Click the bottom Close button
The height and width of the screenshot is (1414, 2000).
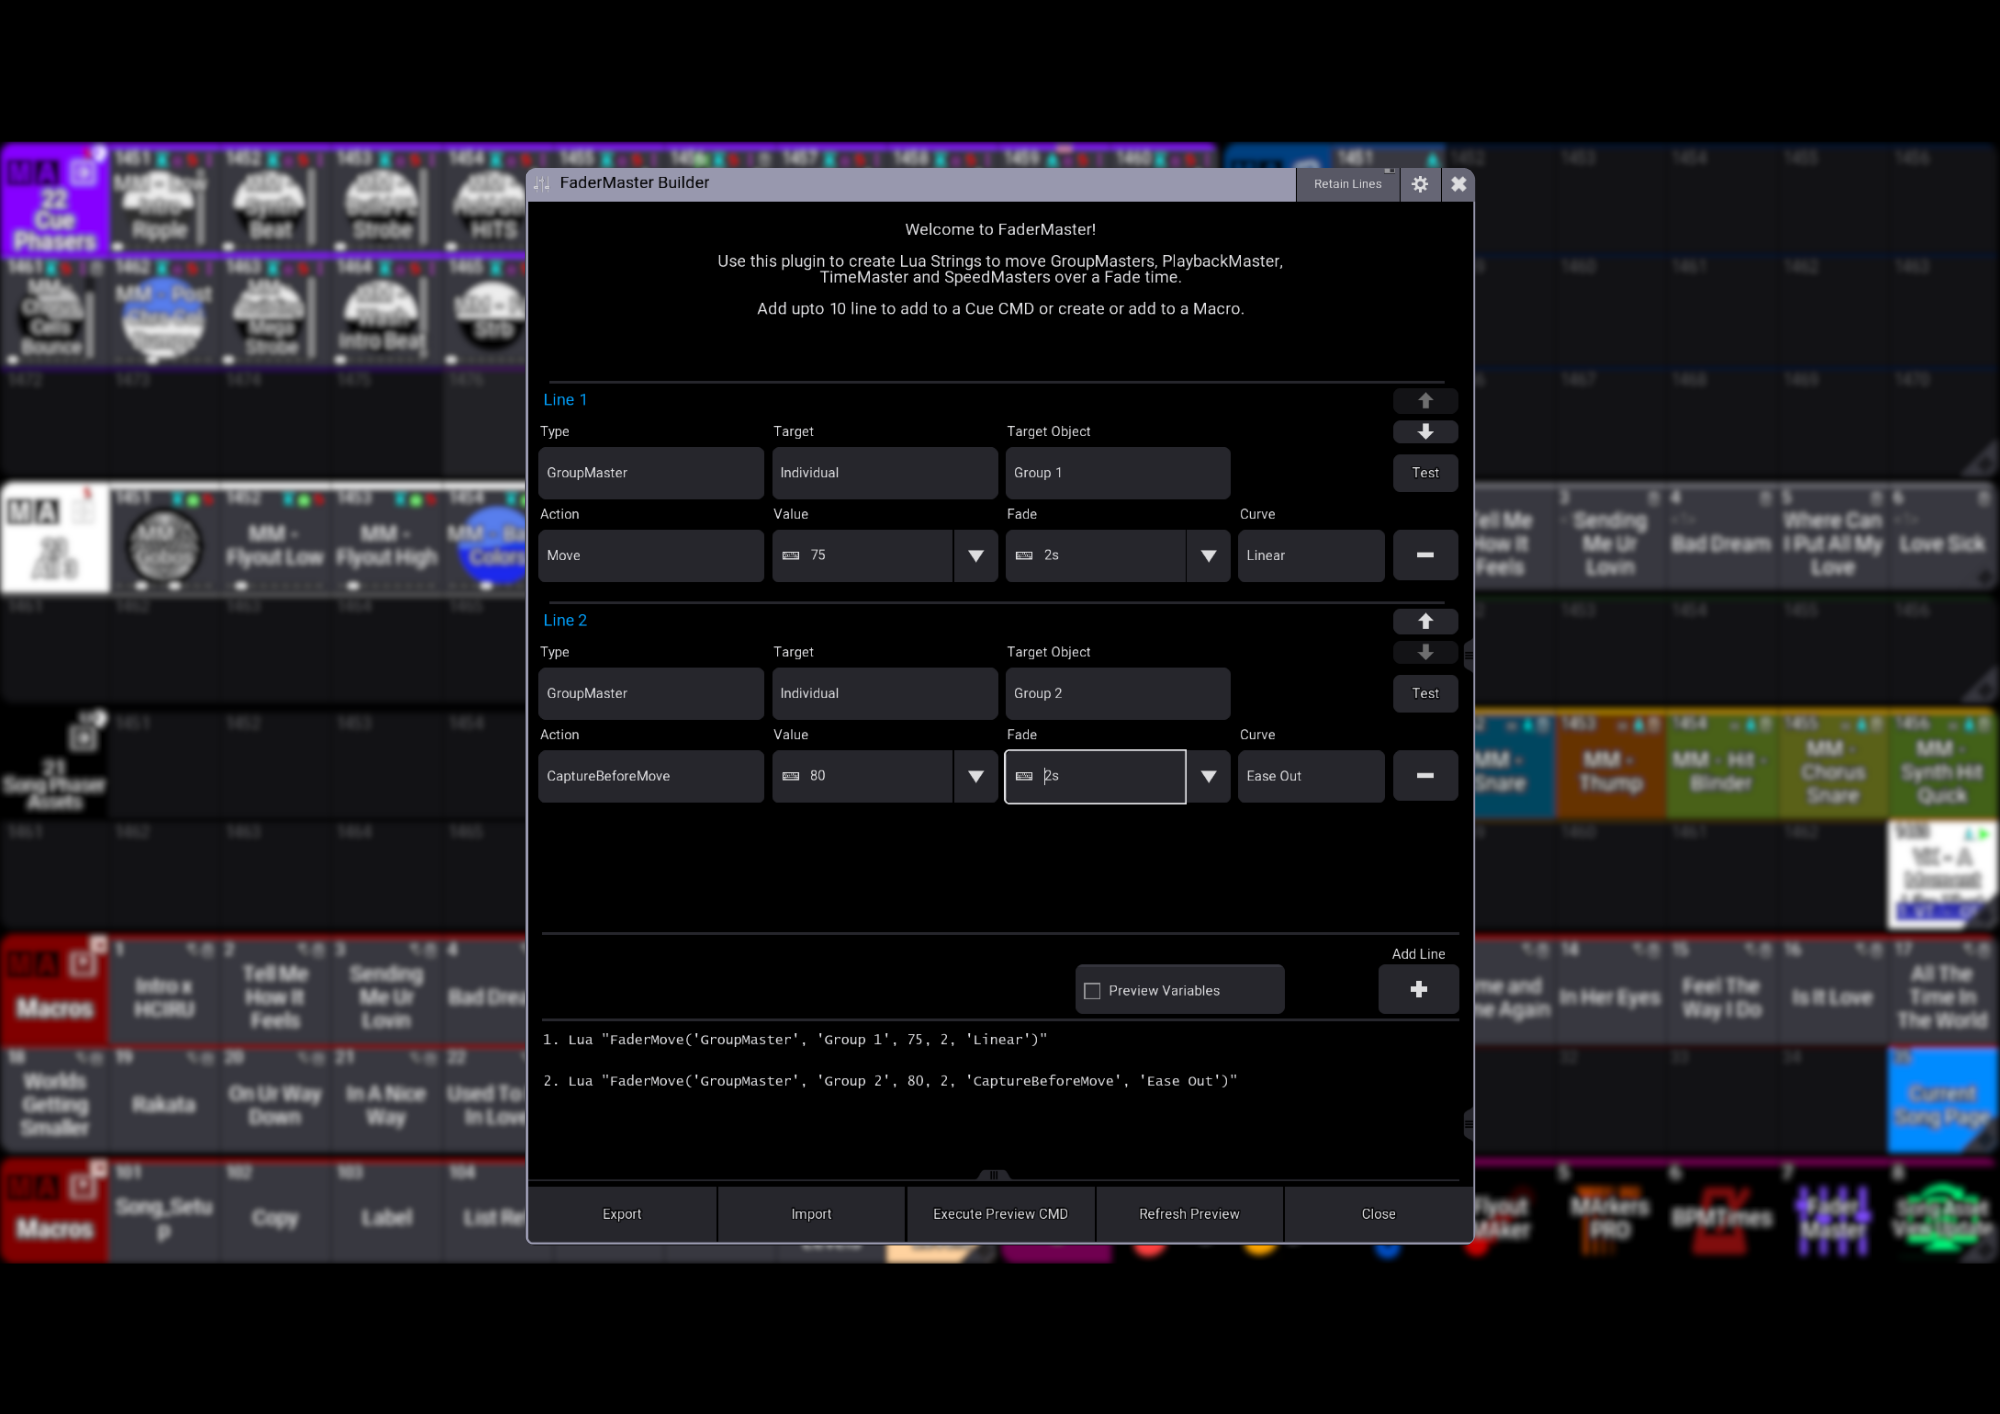pyautogui.click(x=1378, y=1214)
